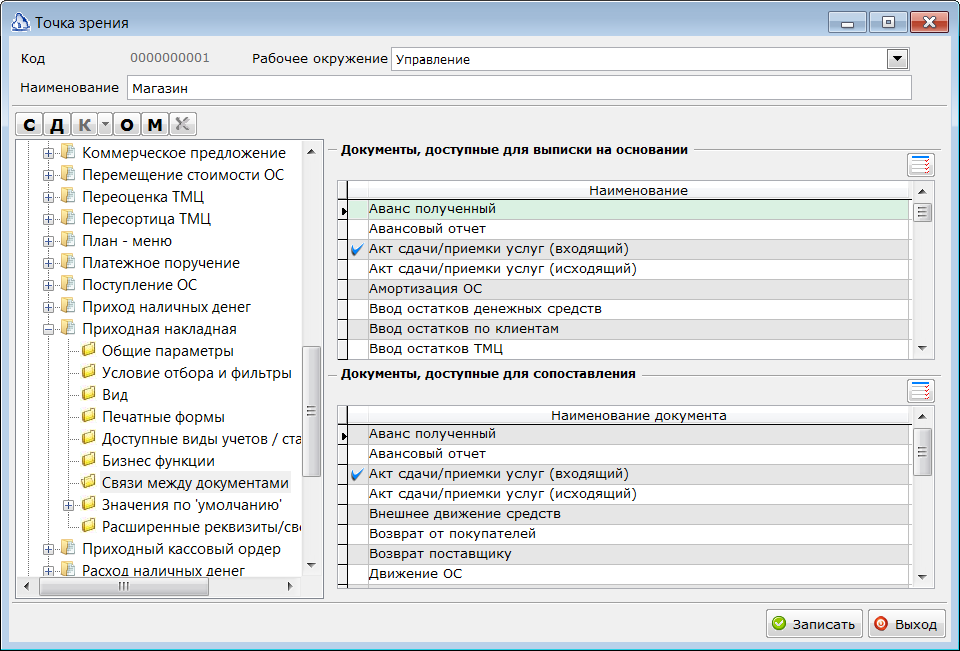
Task: Click folder icon of Приходная накладная
Action: 68,328
